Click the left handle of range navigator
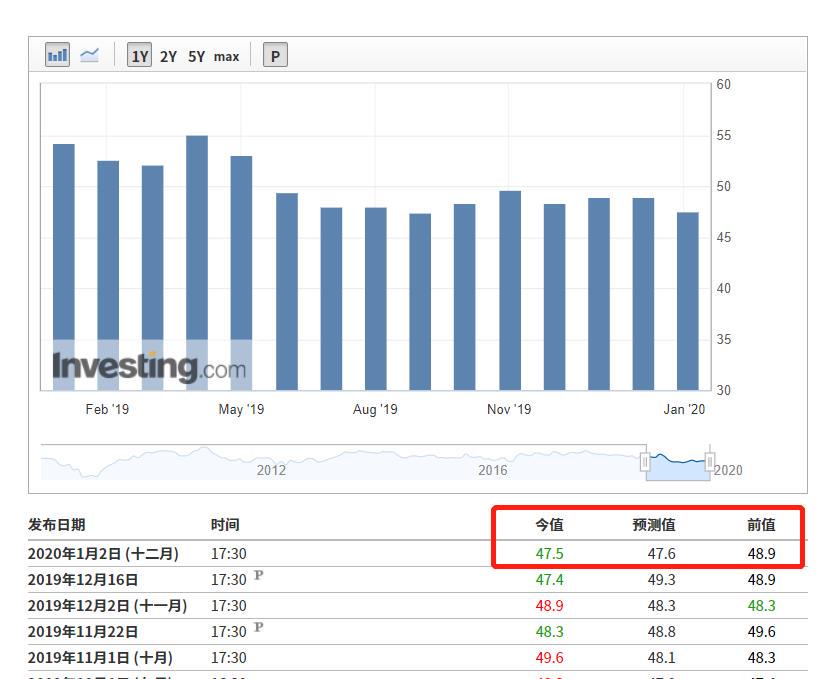Viewport: 825px width, 679px height. [x=645, y=462]
